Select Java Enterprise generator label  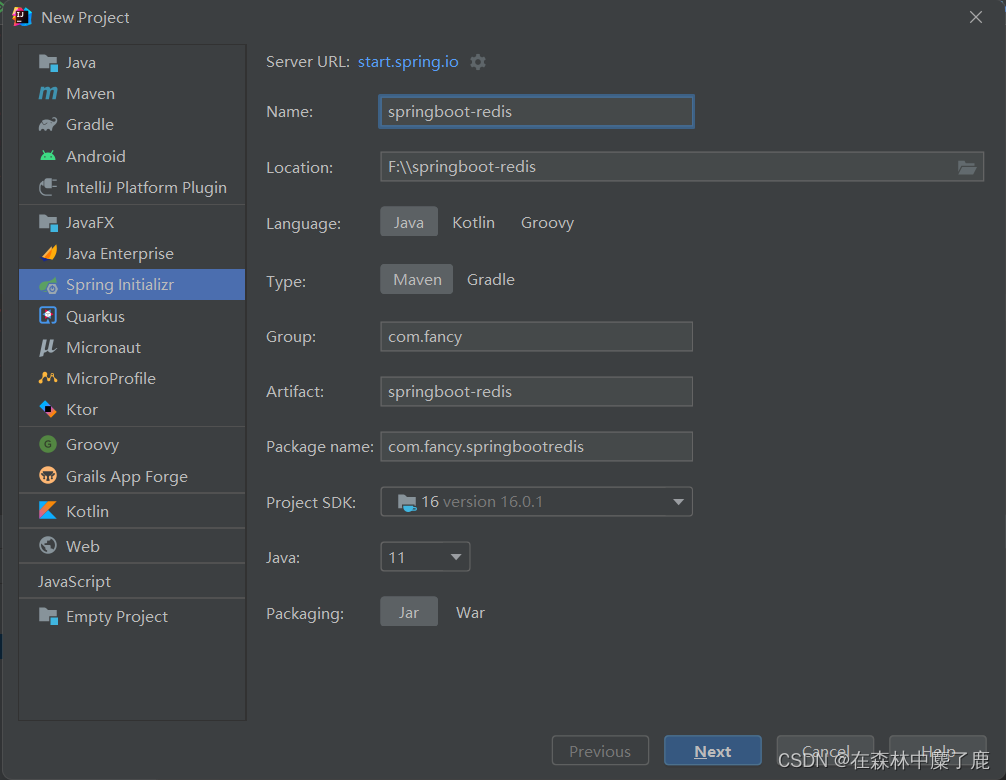[120, 253]
